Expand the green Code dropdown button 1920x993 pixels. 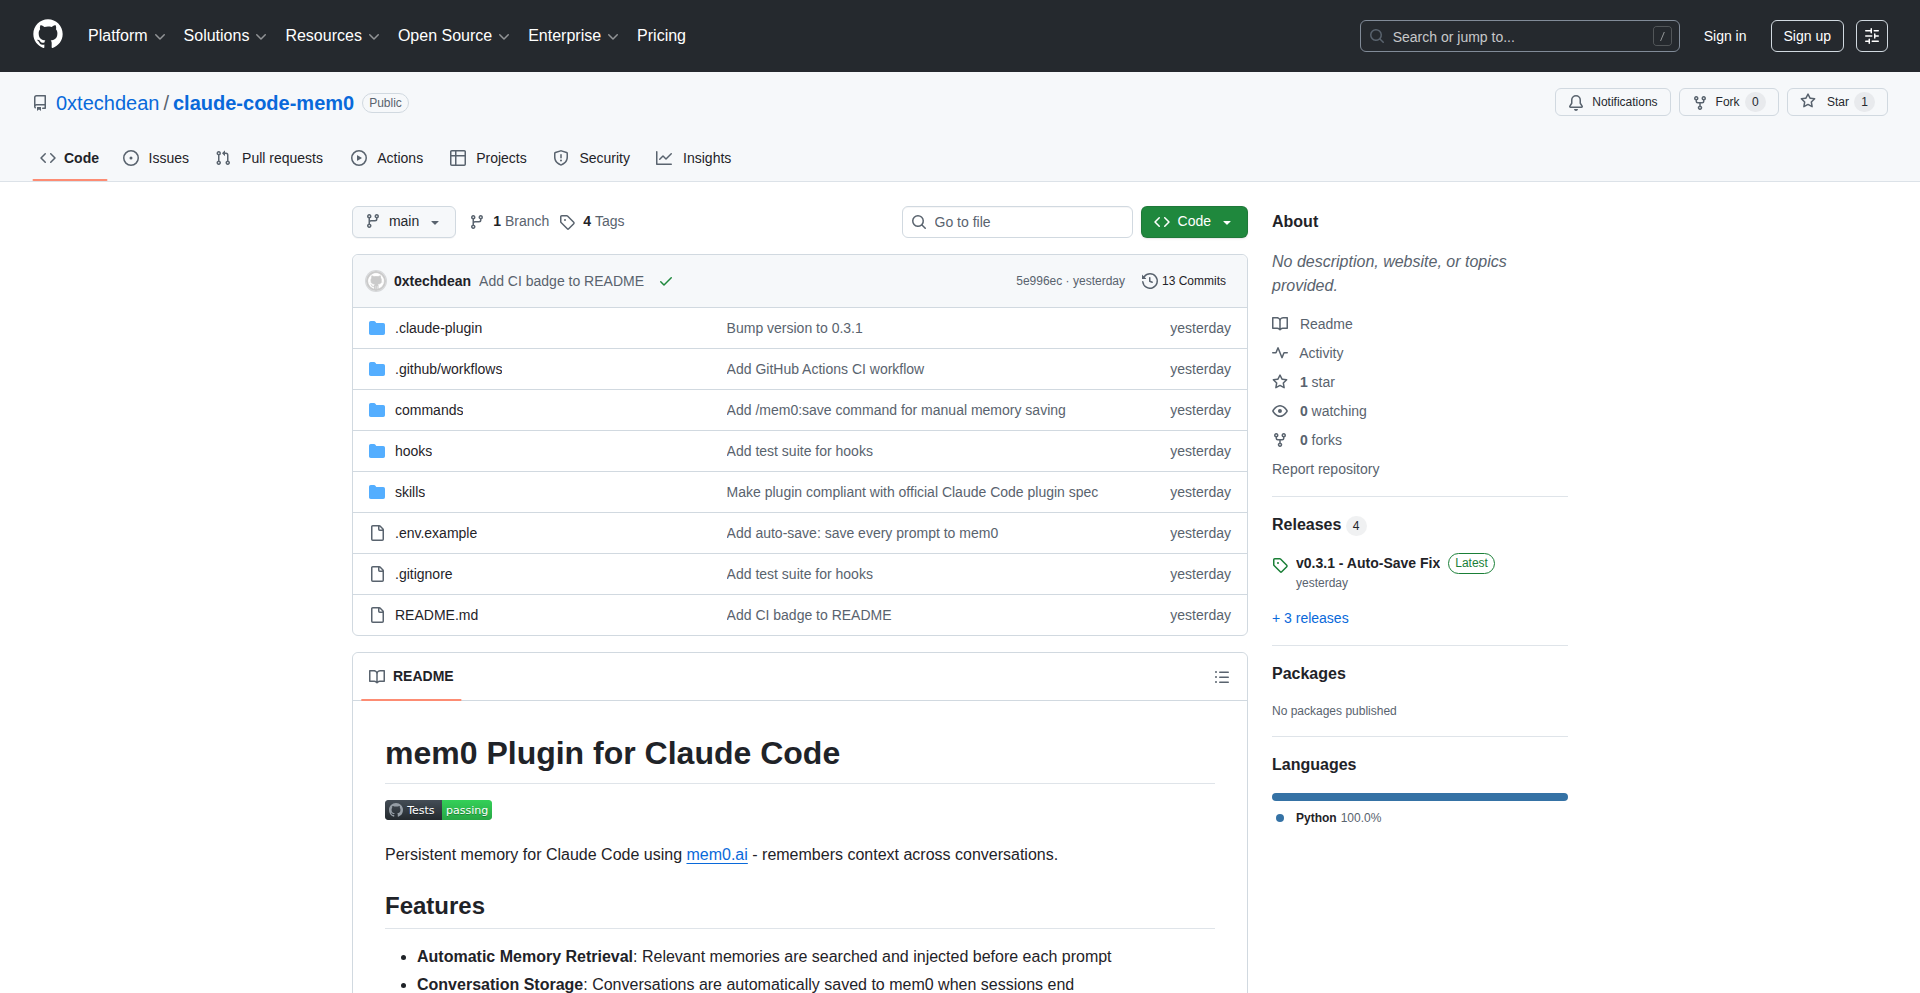[1193, 222]
